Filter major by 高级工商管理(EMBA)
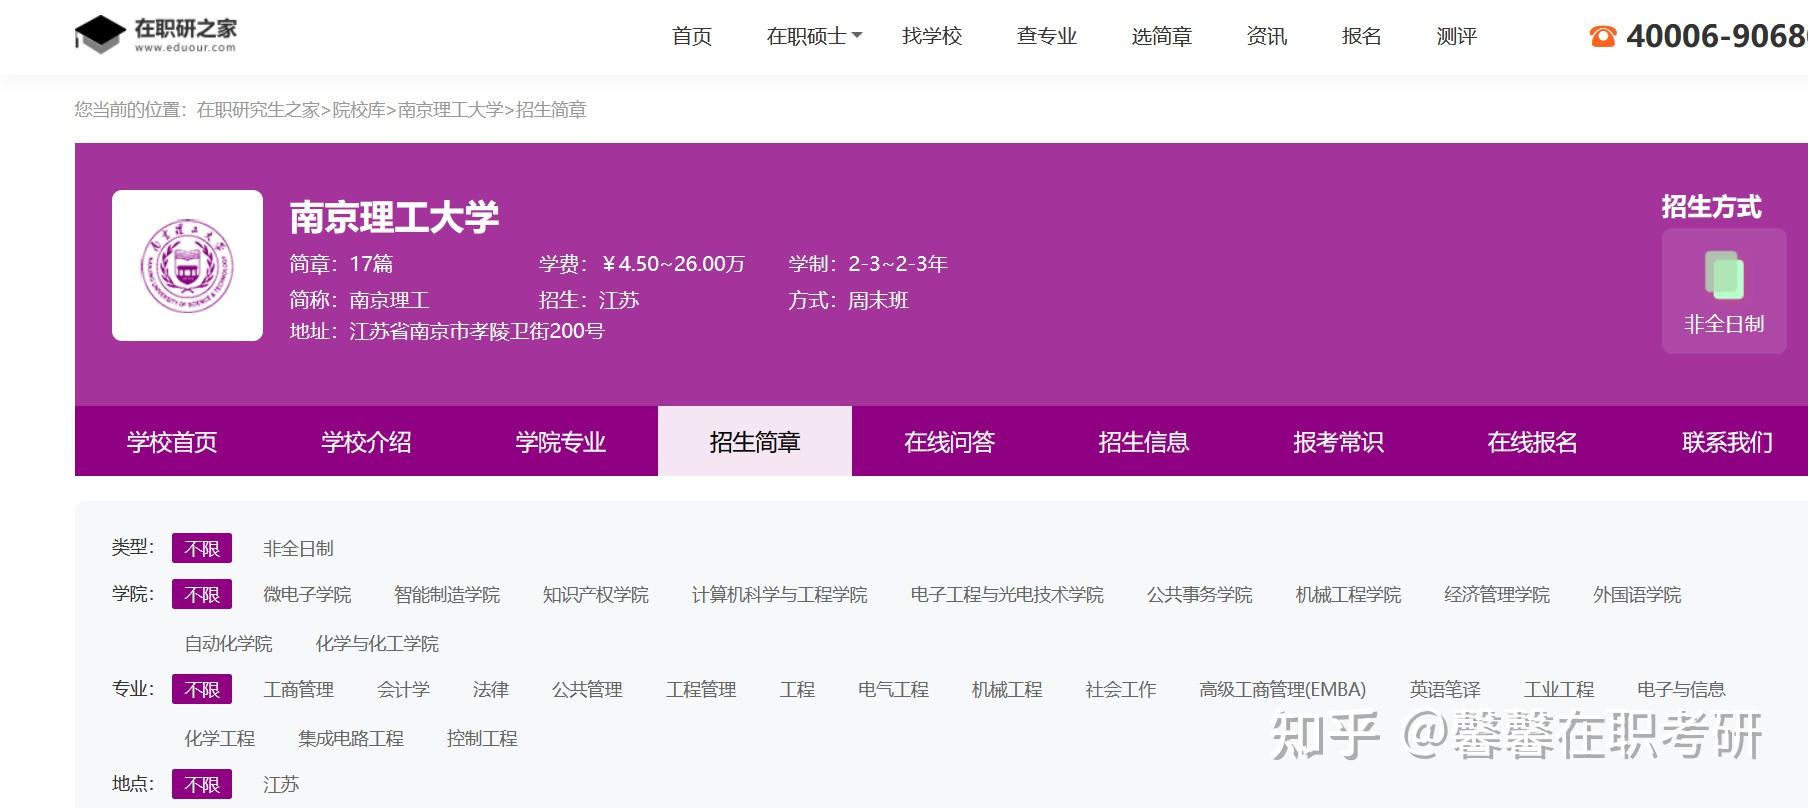1808x808 pixels. [1282, 689]
